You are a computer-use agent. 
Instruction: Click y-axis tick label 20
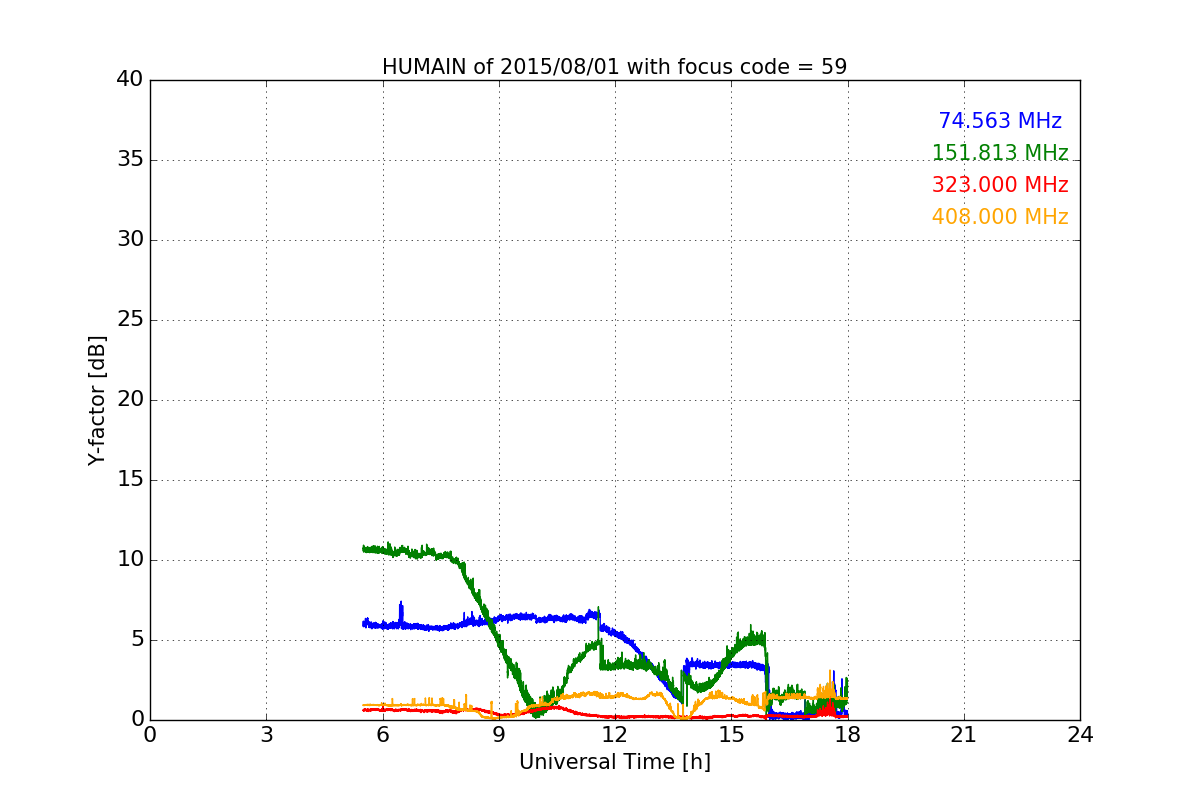point(129,400)
